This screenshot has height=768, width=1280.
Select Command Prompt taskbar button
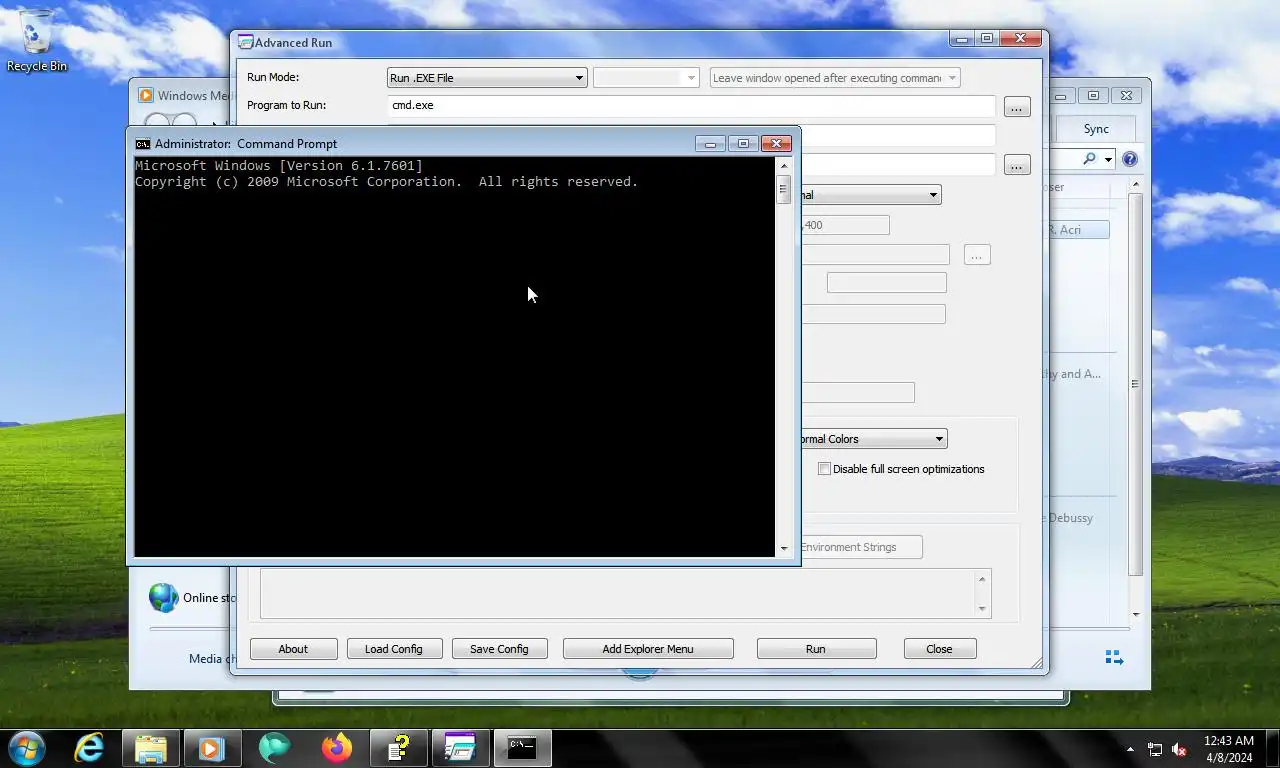click(x=523, y=747)
